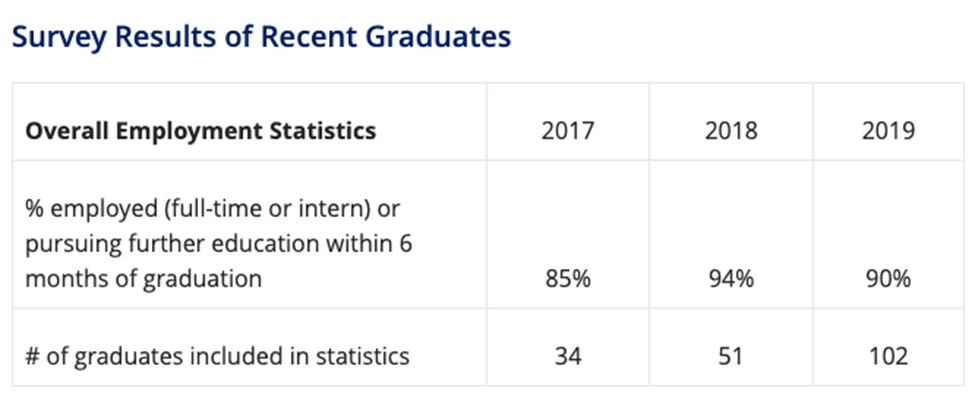Click the Survey Results of Recent Graduates heading
975x407 pixels.
261,37
